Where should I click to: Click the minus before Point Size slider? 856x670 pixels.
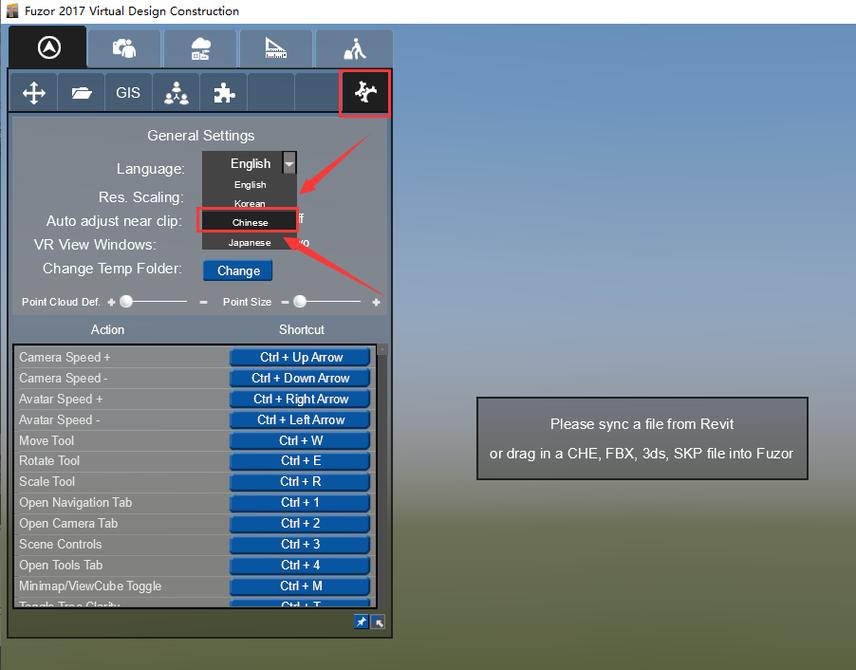click(x=285, y=302)
